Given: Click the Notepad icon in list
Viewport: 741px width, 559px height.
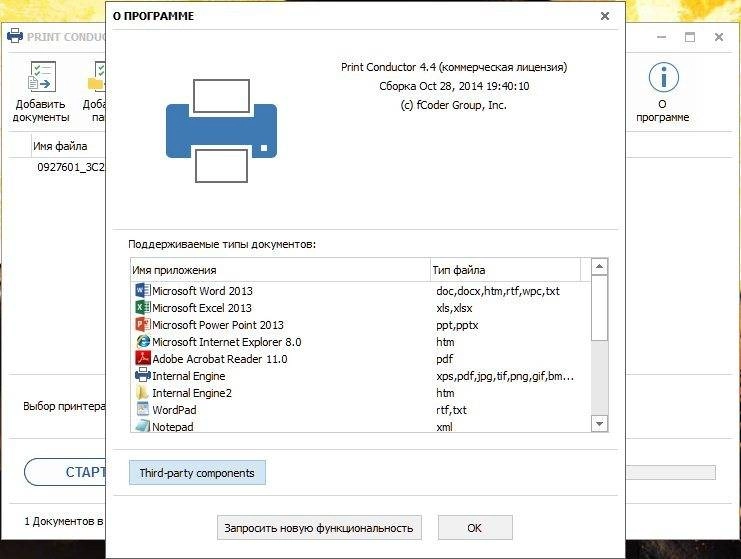Looking at the screenshot, I should tap(143, 426).
